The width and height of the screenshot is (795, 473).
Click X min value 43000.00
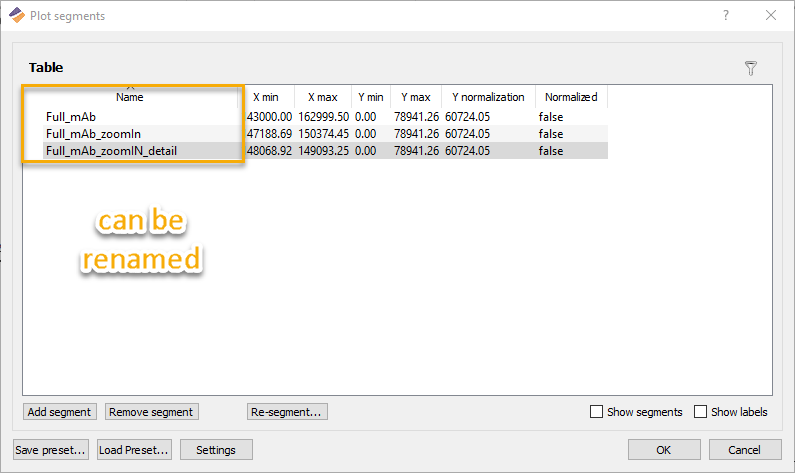point(269,117)
